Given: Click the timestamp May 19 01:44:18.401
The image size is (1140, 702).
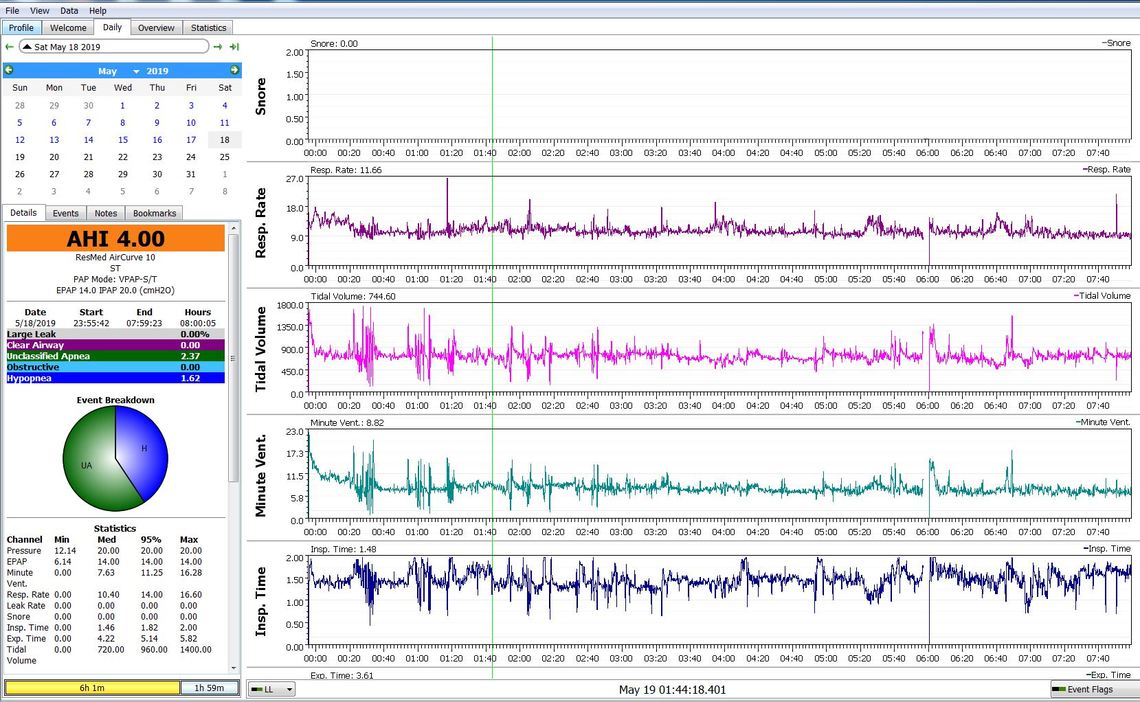Looking at the screenshot, I should click(672, 690).
